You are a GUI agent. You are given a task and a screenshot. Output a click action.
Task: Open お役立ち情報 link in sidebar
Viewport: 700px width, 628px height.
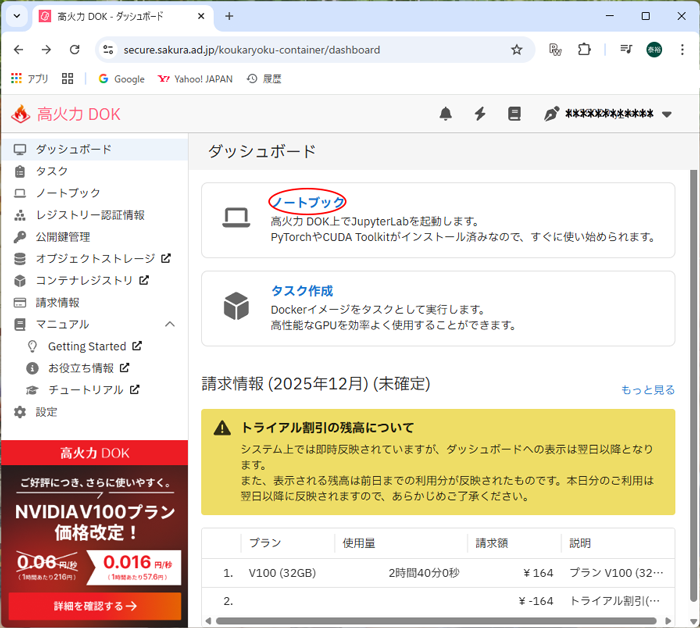click(x=95, y=368)
